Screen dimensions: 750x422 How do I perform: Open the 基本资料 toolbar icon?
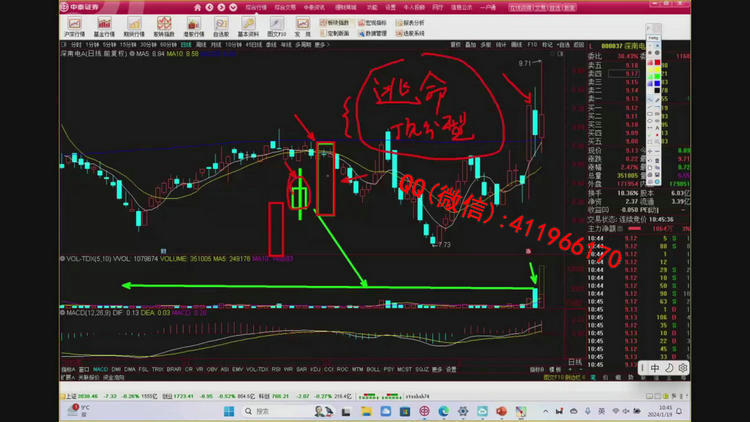pos(248,27)
